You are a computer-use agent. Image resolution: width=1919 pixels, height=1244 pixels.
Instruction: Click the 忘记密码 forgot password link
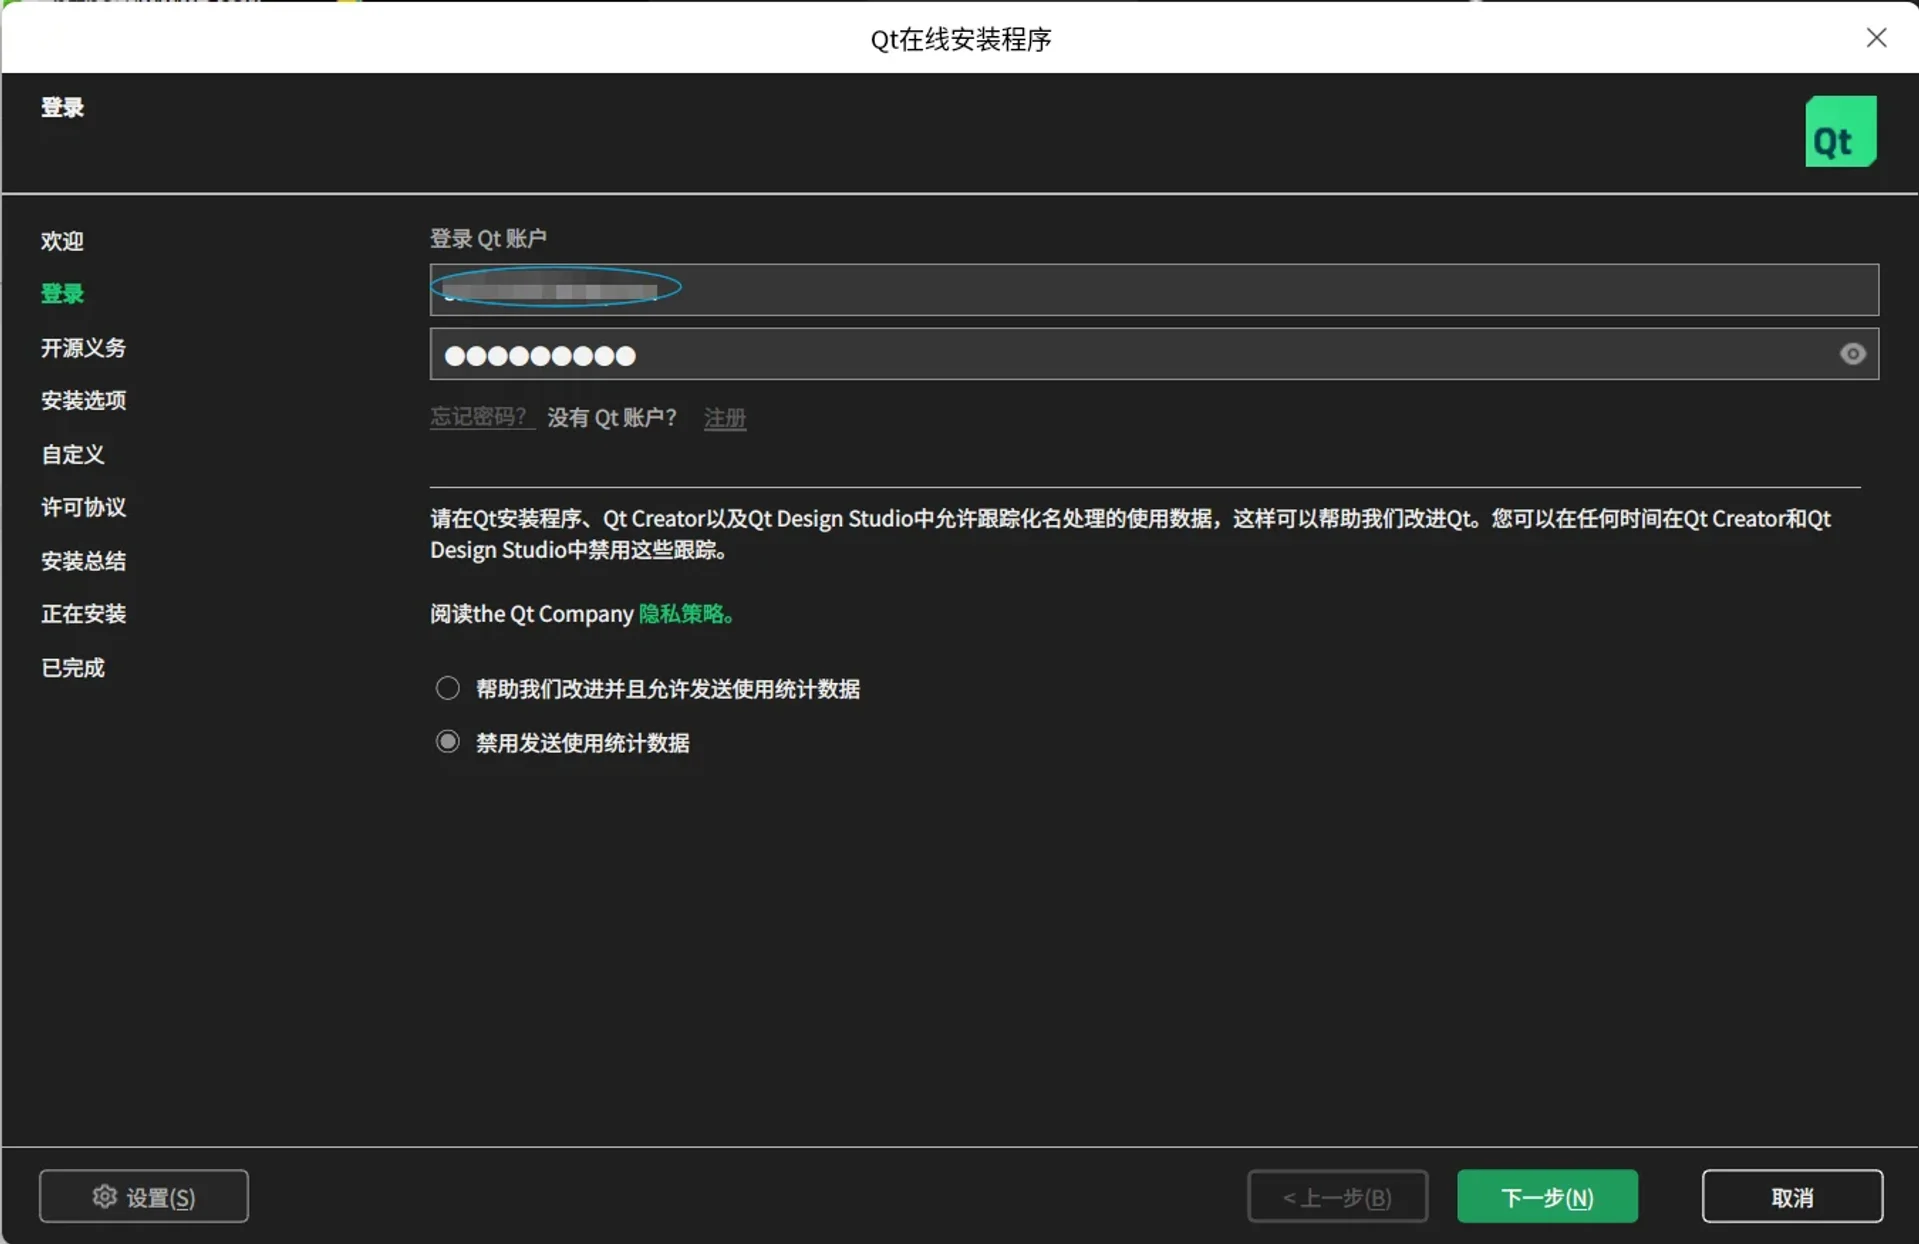coord(480,416)
